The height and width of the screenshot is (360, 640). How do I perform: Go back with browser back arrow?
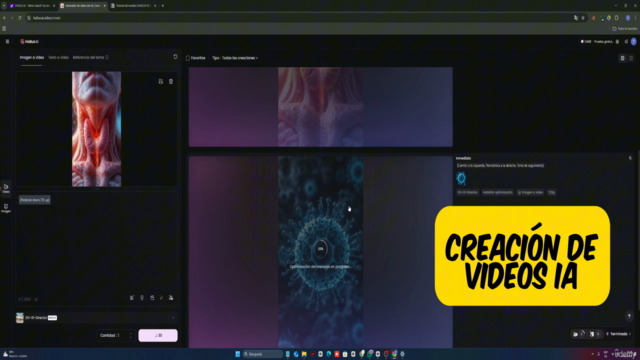click(x=4, y=18)
